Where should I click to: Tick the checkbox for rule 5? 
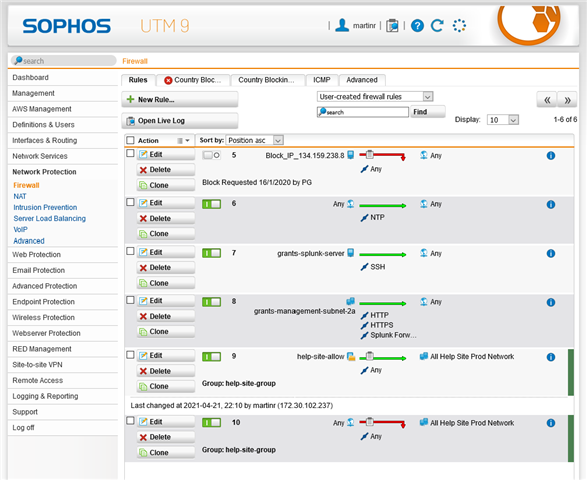[x=130, y=153]
